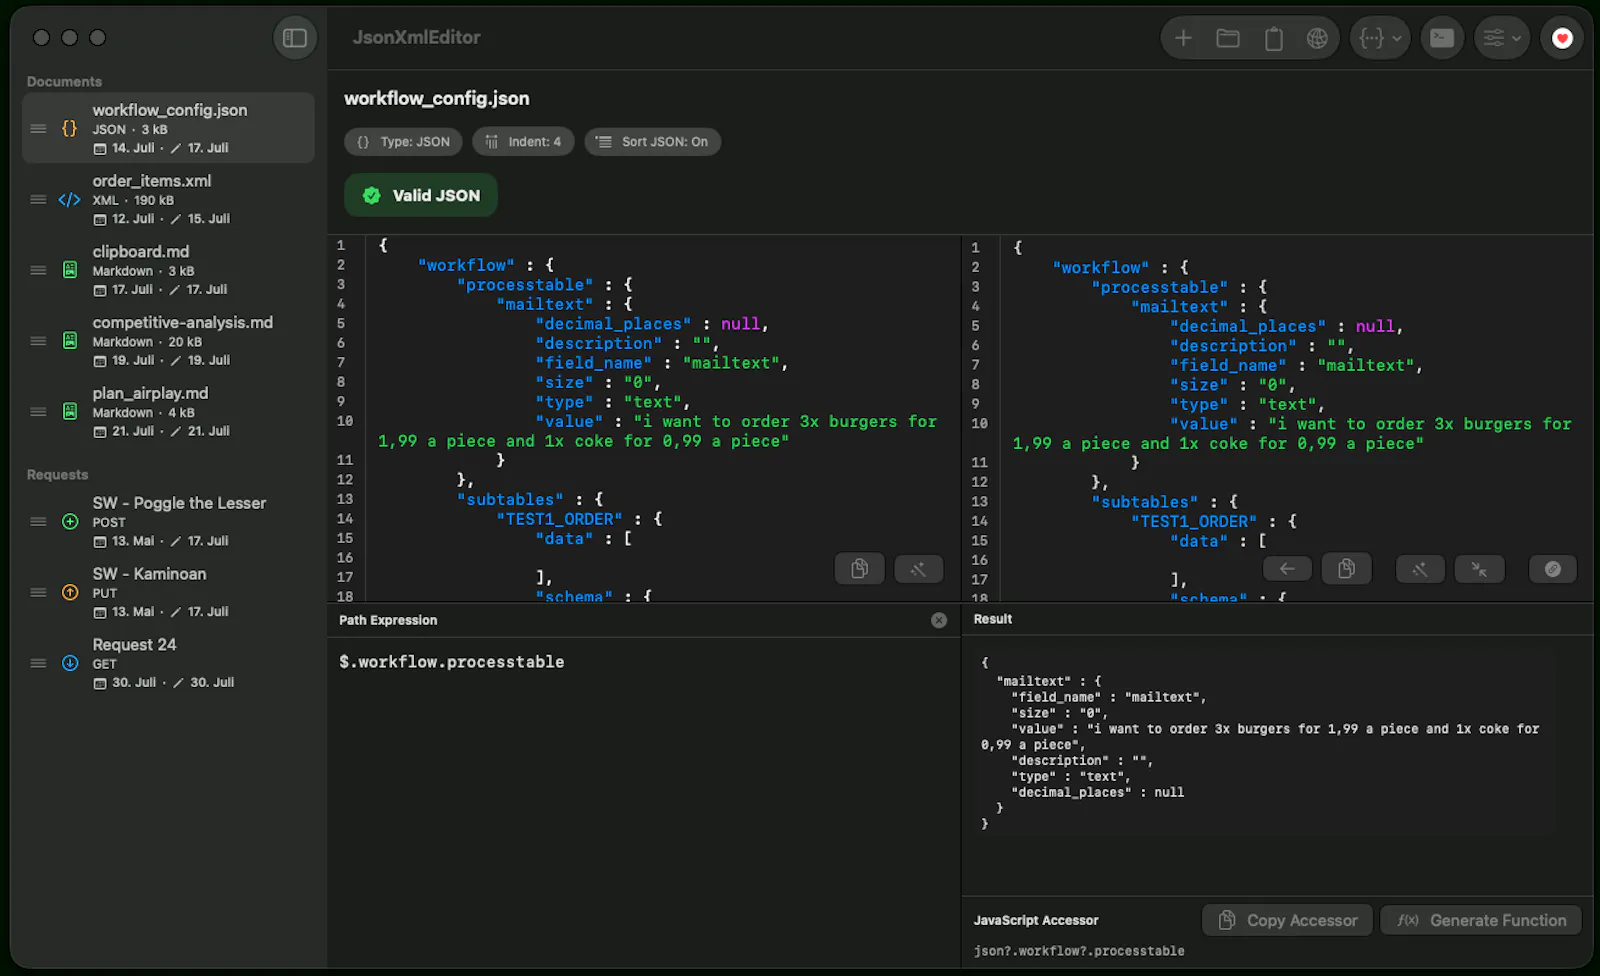Click the POST plus icon beside Poggle the Lesser
This screenshot has width=1600, height=976.
pos(70,521)
